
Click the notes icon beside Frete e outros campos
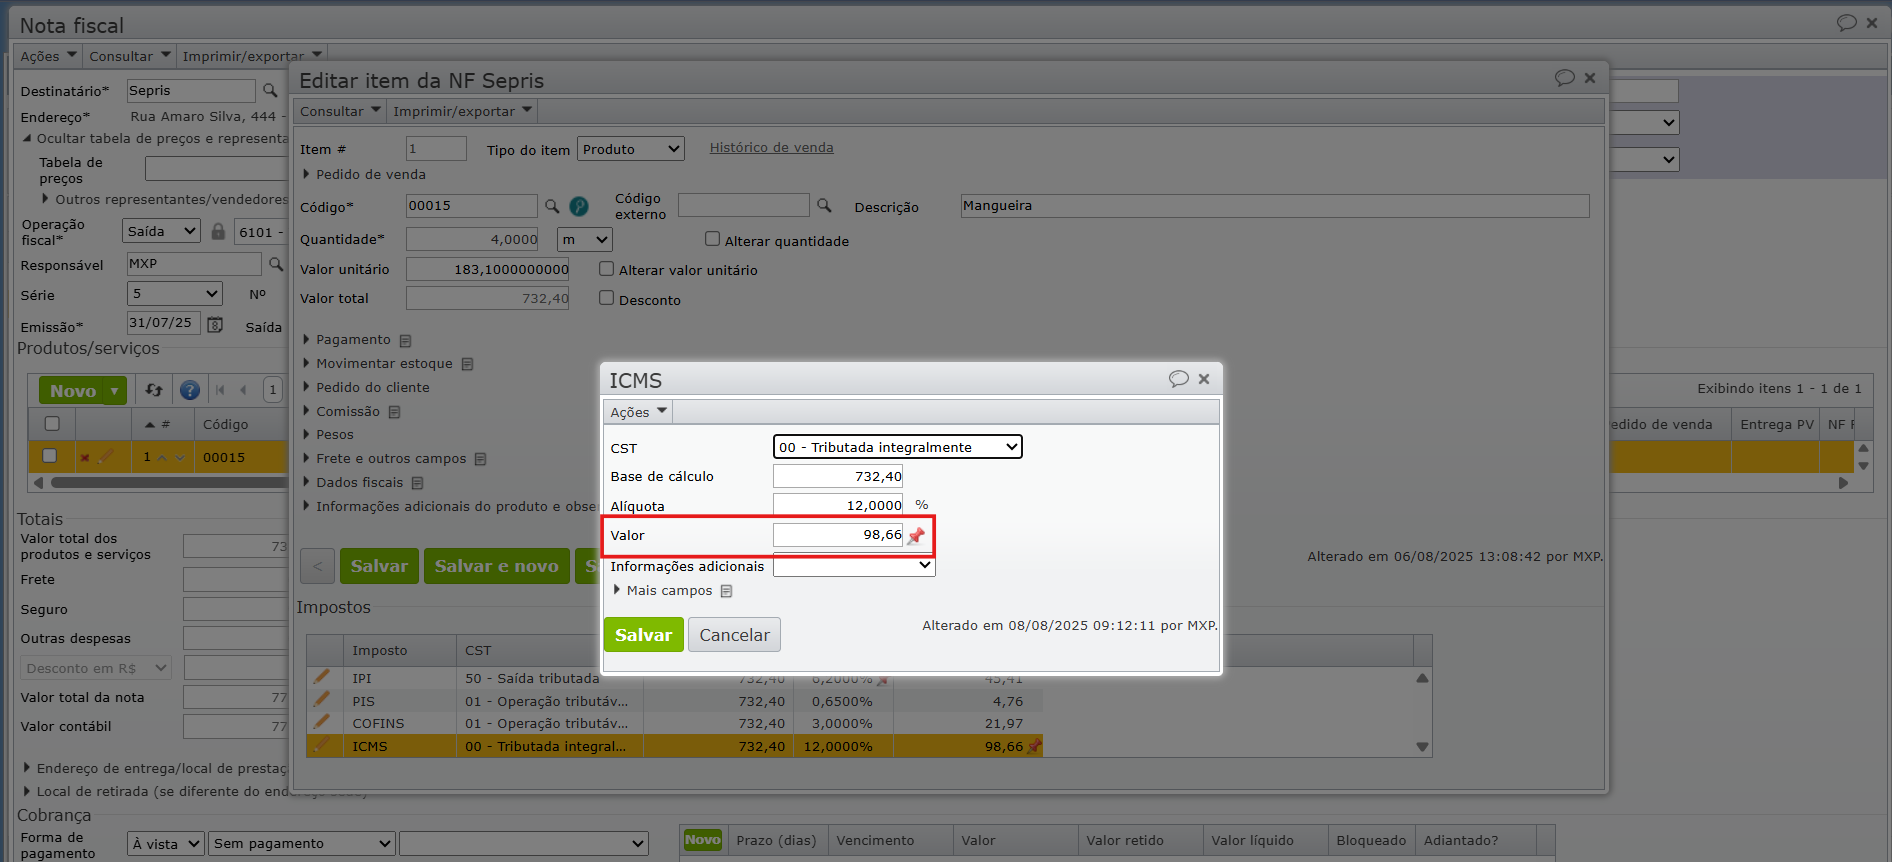click(x=481, y=459)
